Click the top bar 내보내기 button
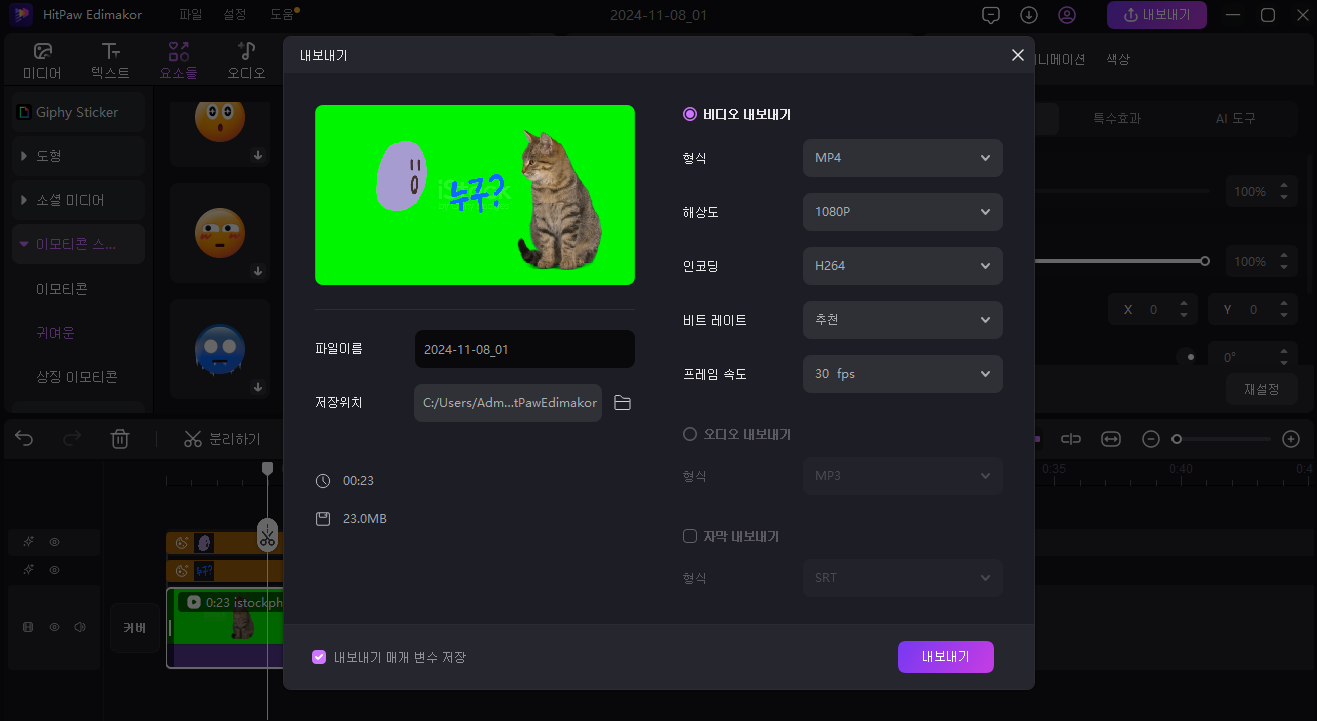 pyautogui.click(x=1156, y=15)
